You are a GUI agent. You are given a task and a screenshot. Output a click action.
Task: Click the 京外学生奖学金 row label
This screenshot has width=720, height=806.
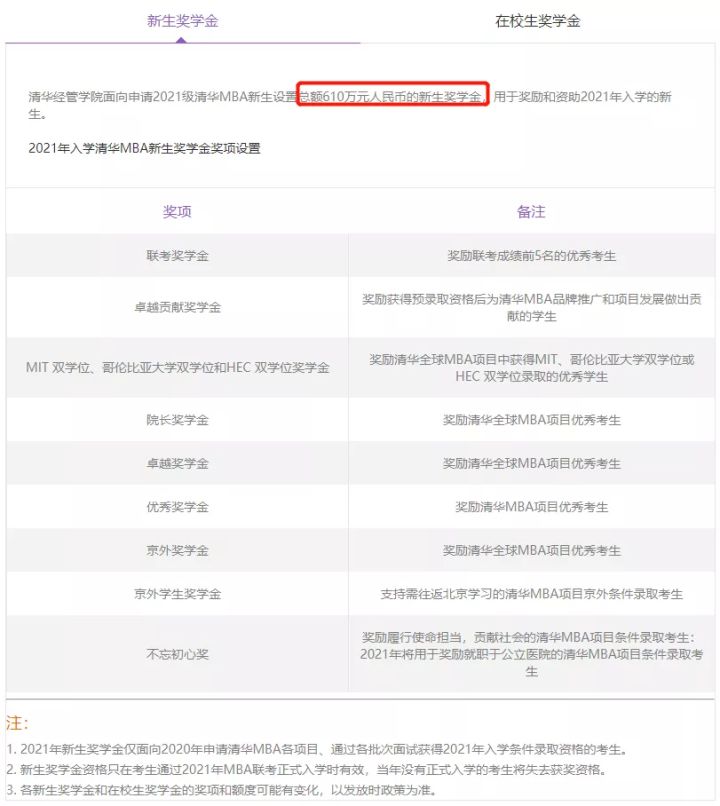pos(177,594)
